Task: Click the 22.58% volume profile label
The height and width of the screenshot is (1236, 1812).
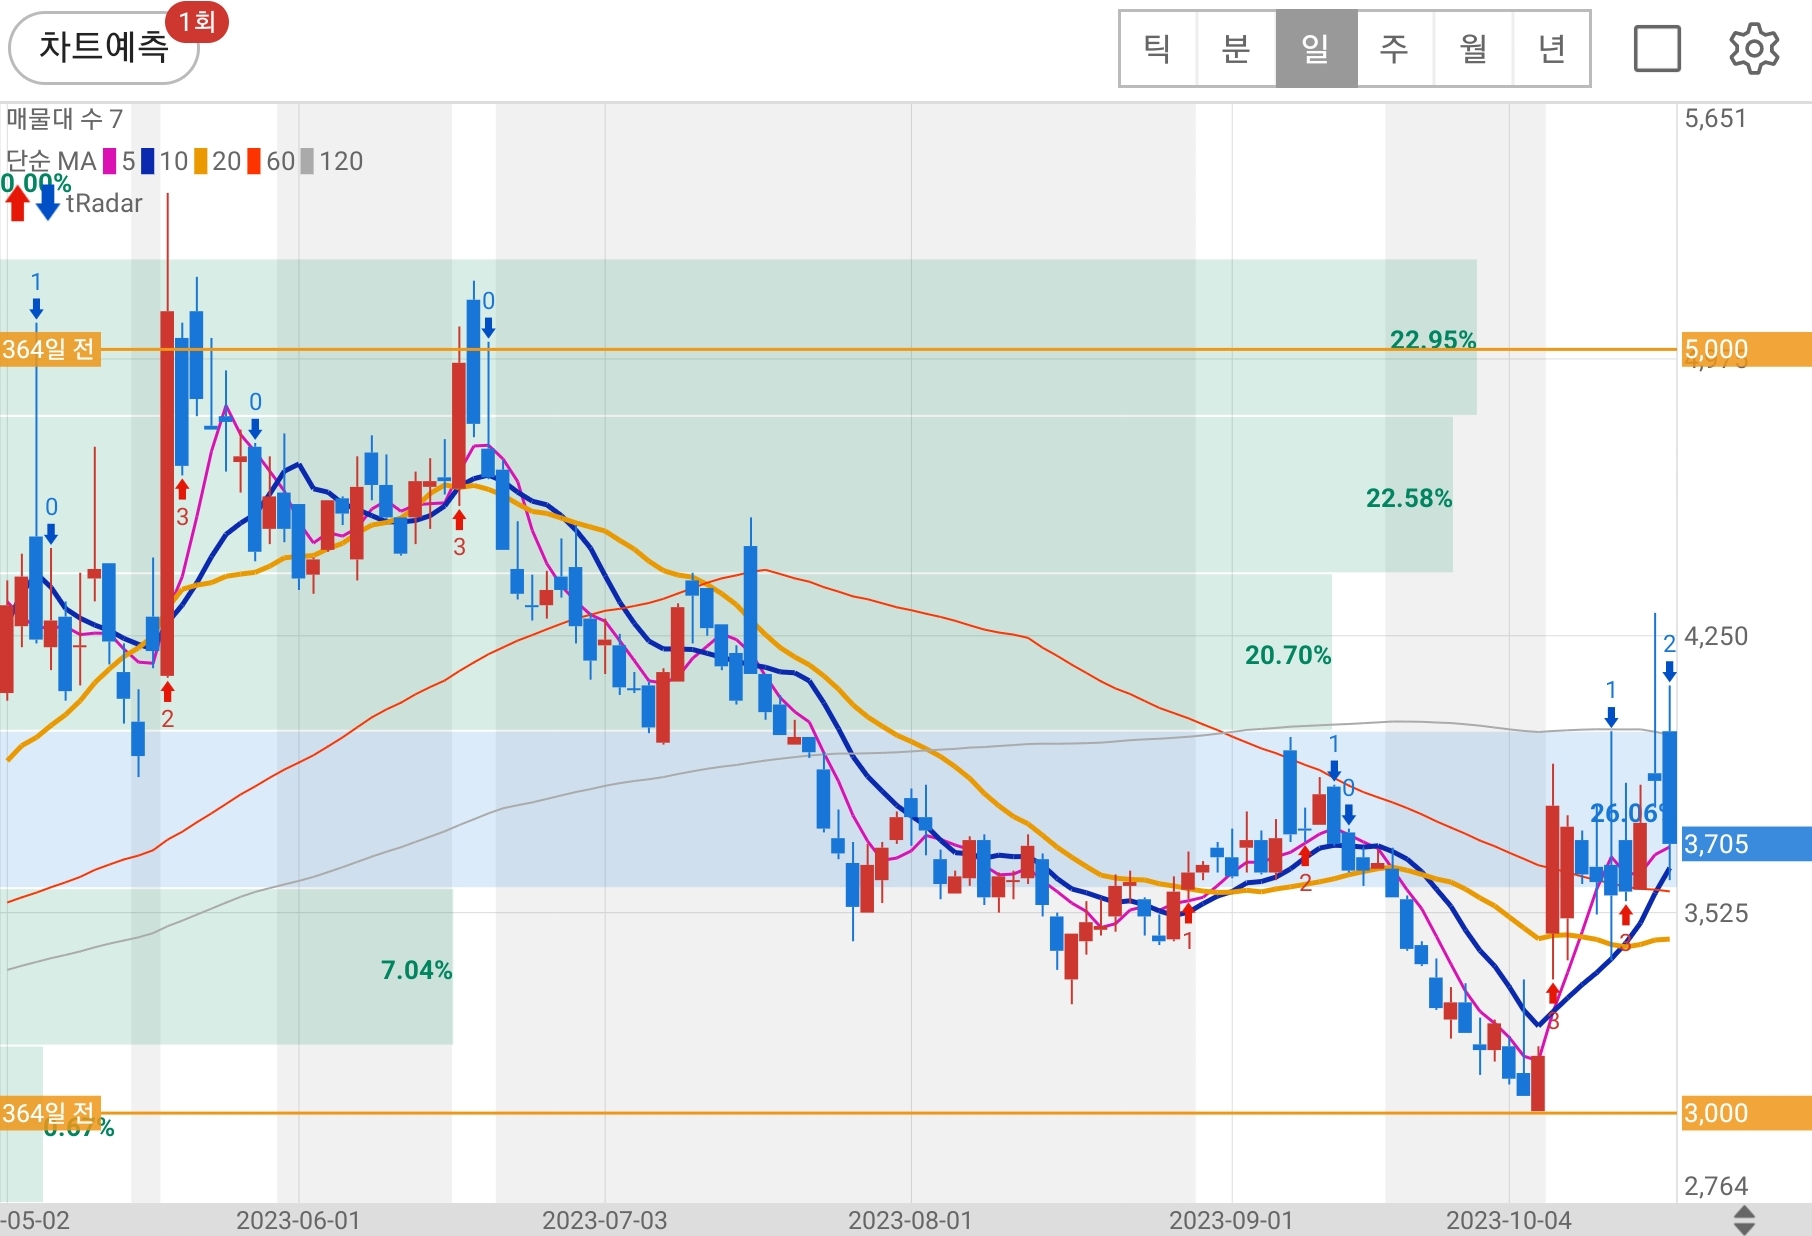Action: (x=1409, y=498)
